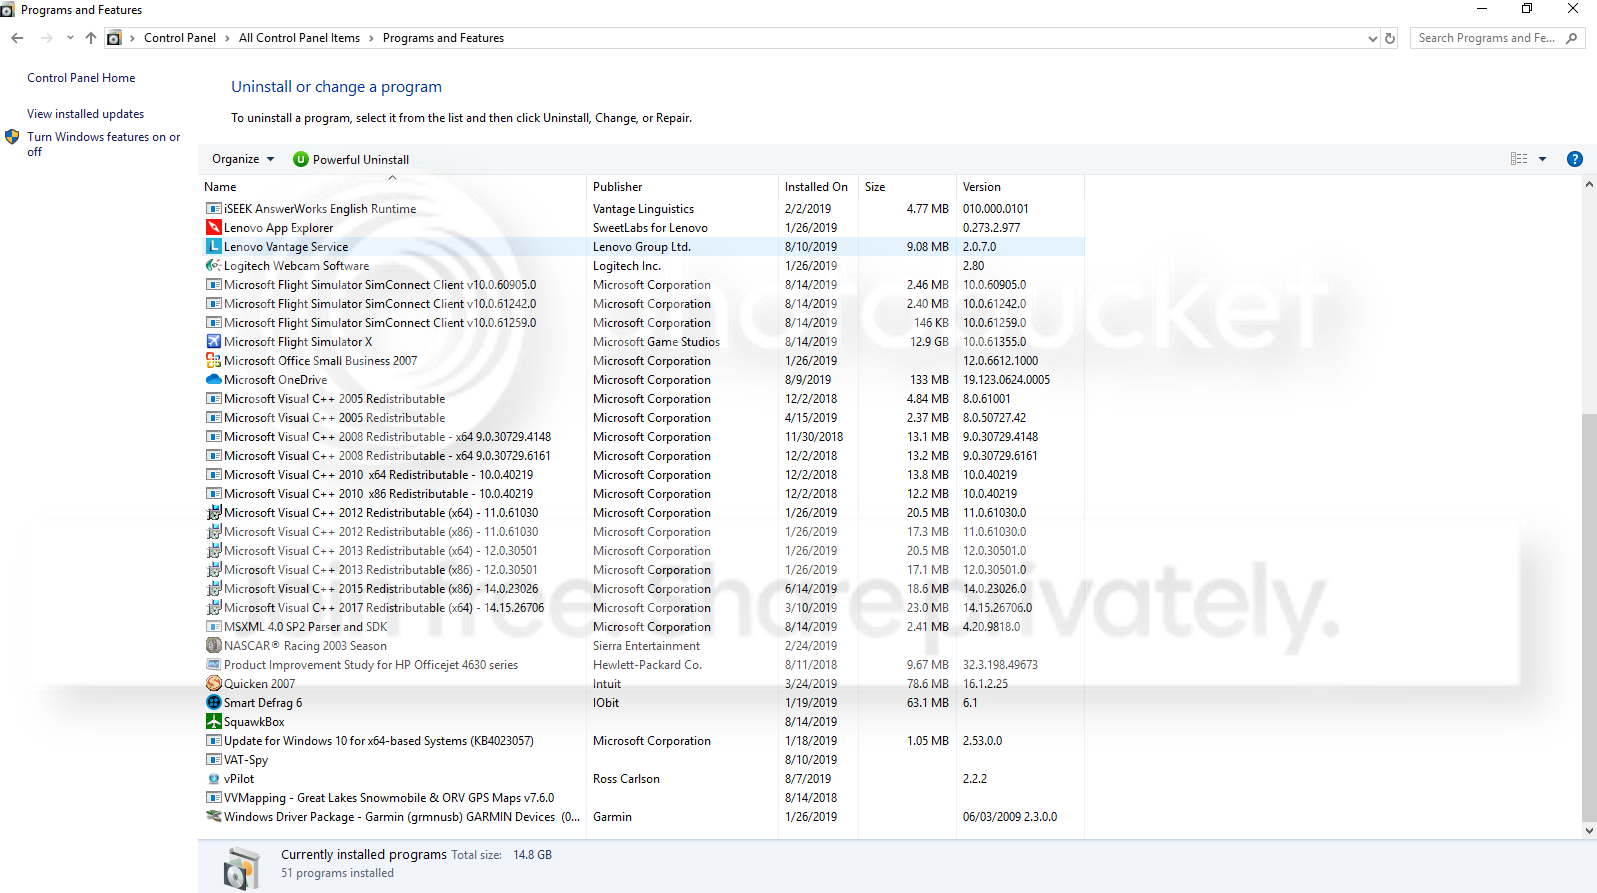
Task: Click the vertical scrollbar thumb
Action: (1589, 617)
